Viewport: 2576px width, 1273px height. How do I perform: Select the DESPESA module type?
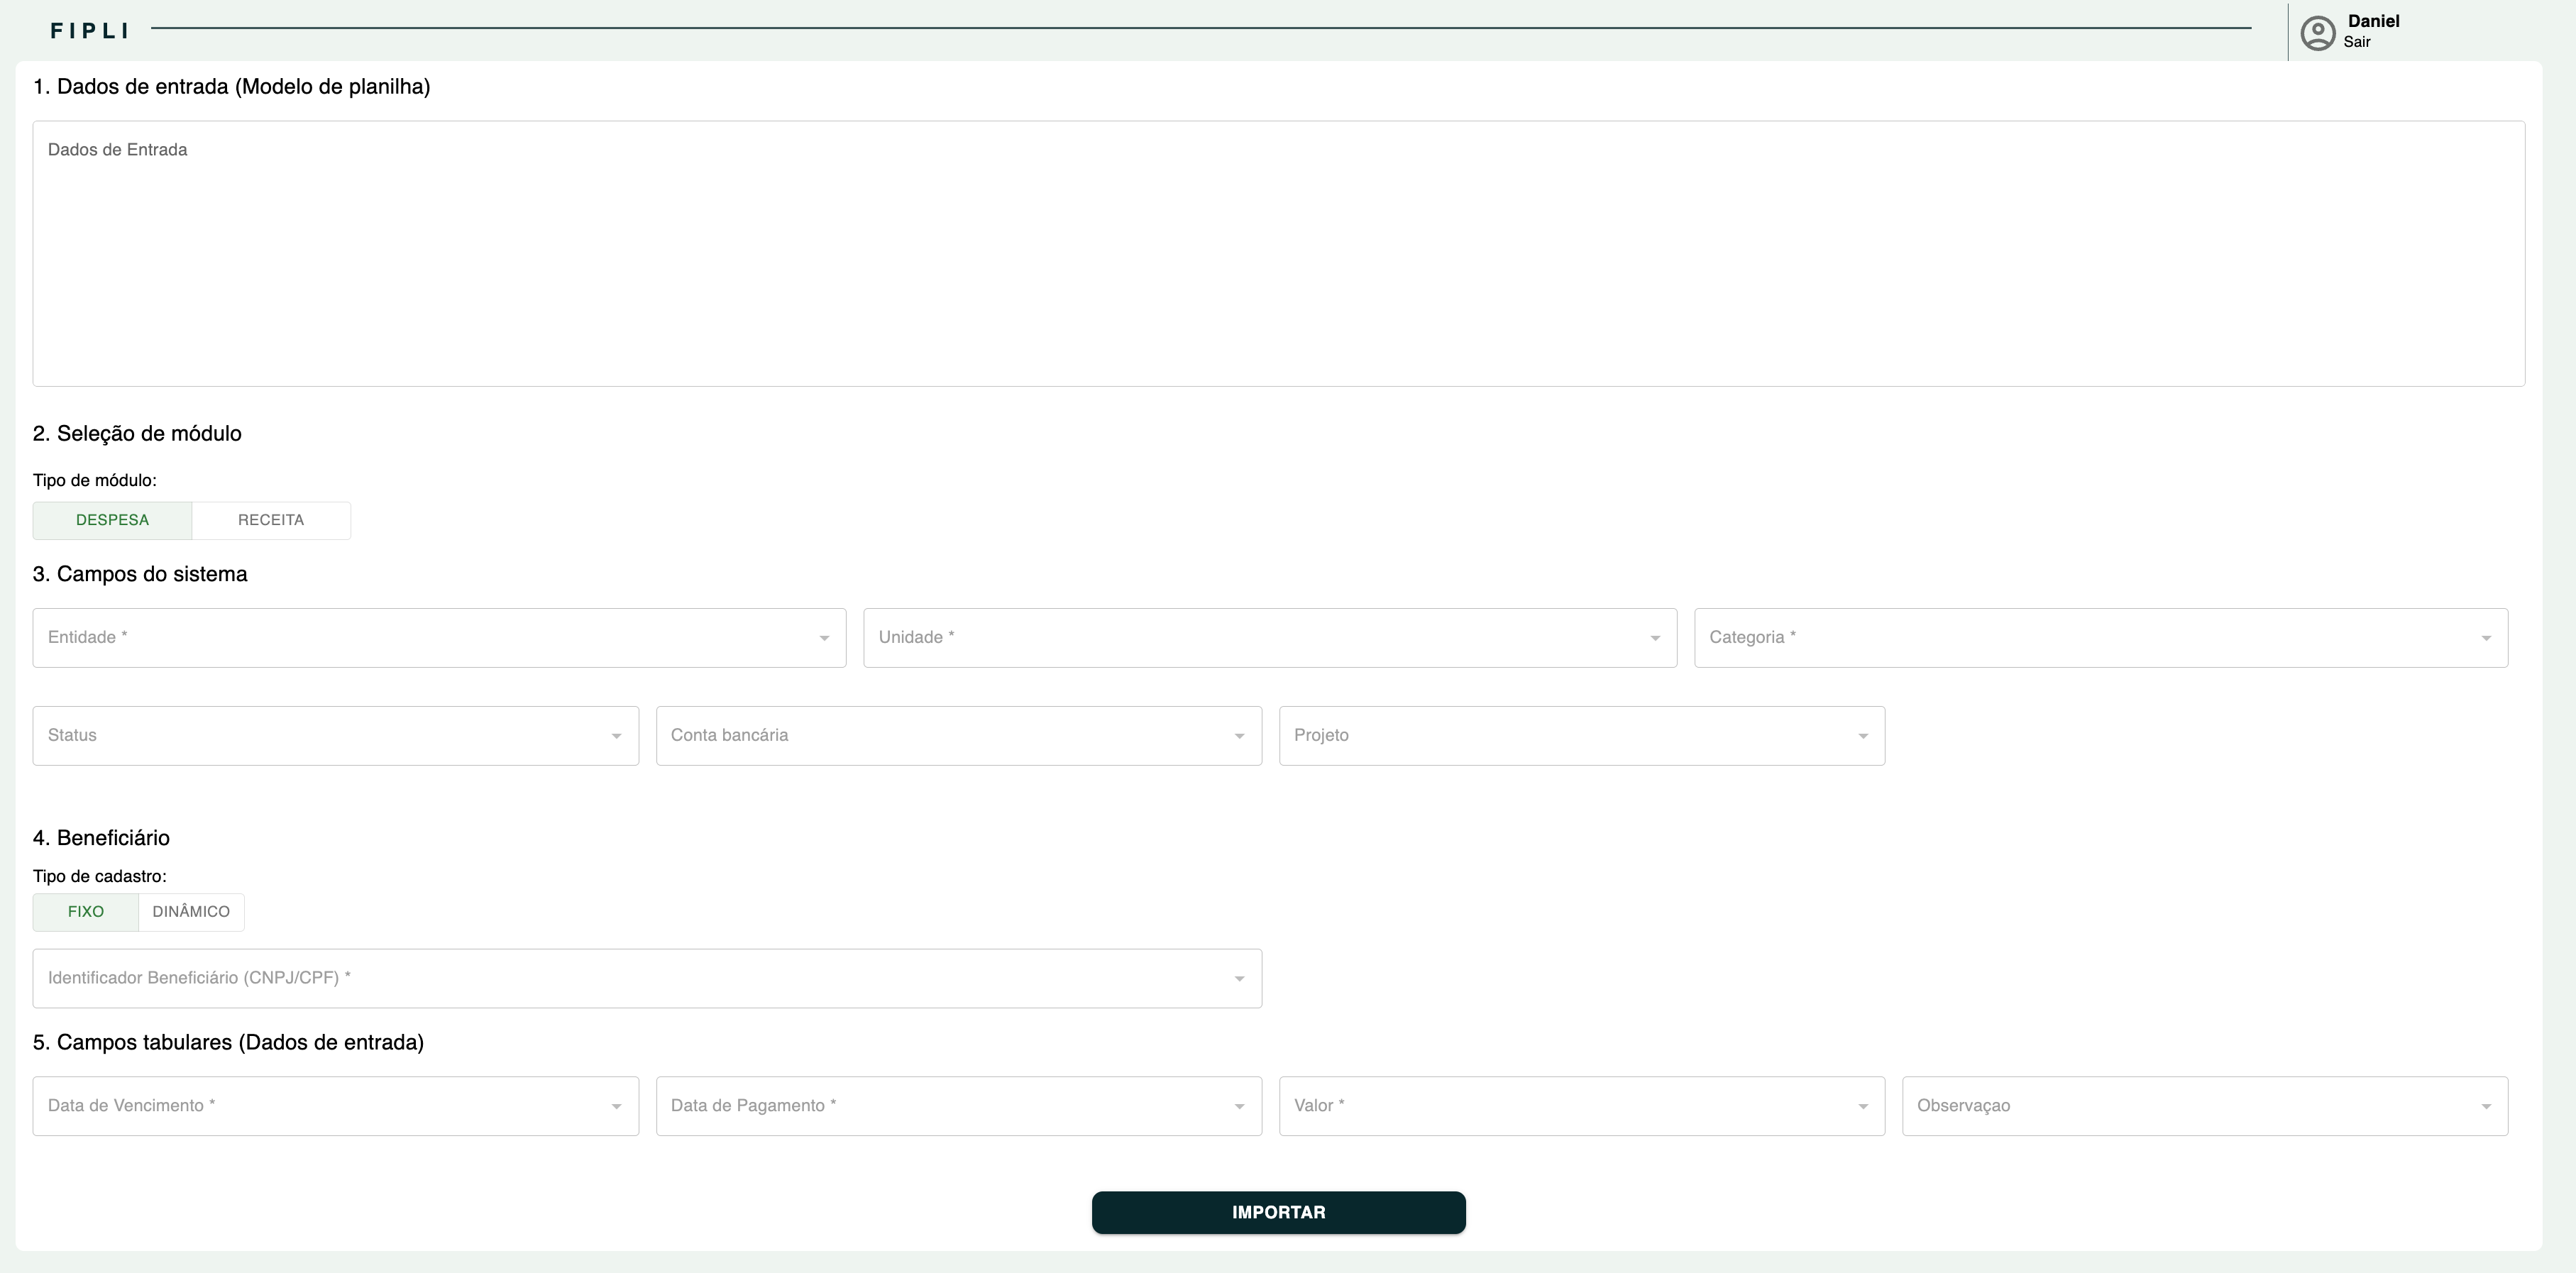coord(112,520)
